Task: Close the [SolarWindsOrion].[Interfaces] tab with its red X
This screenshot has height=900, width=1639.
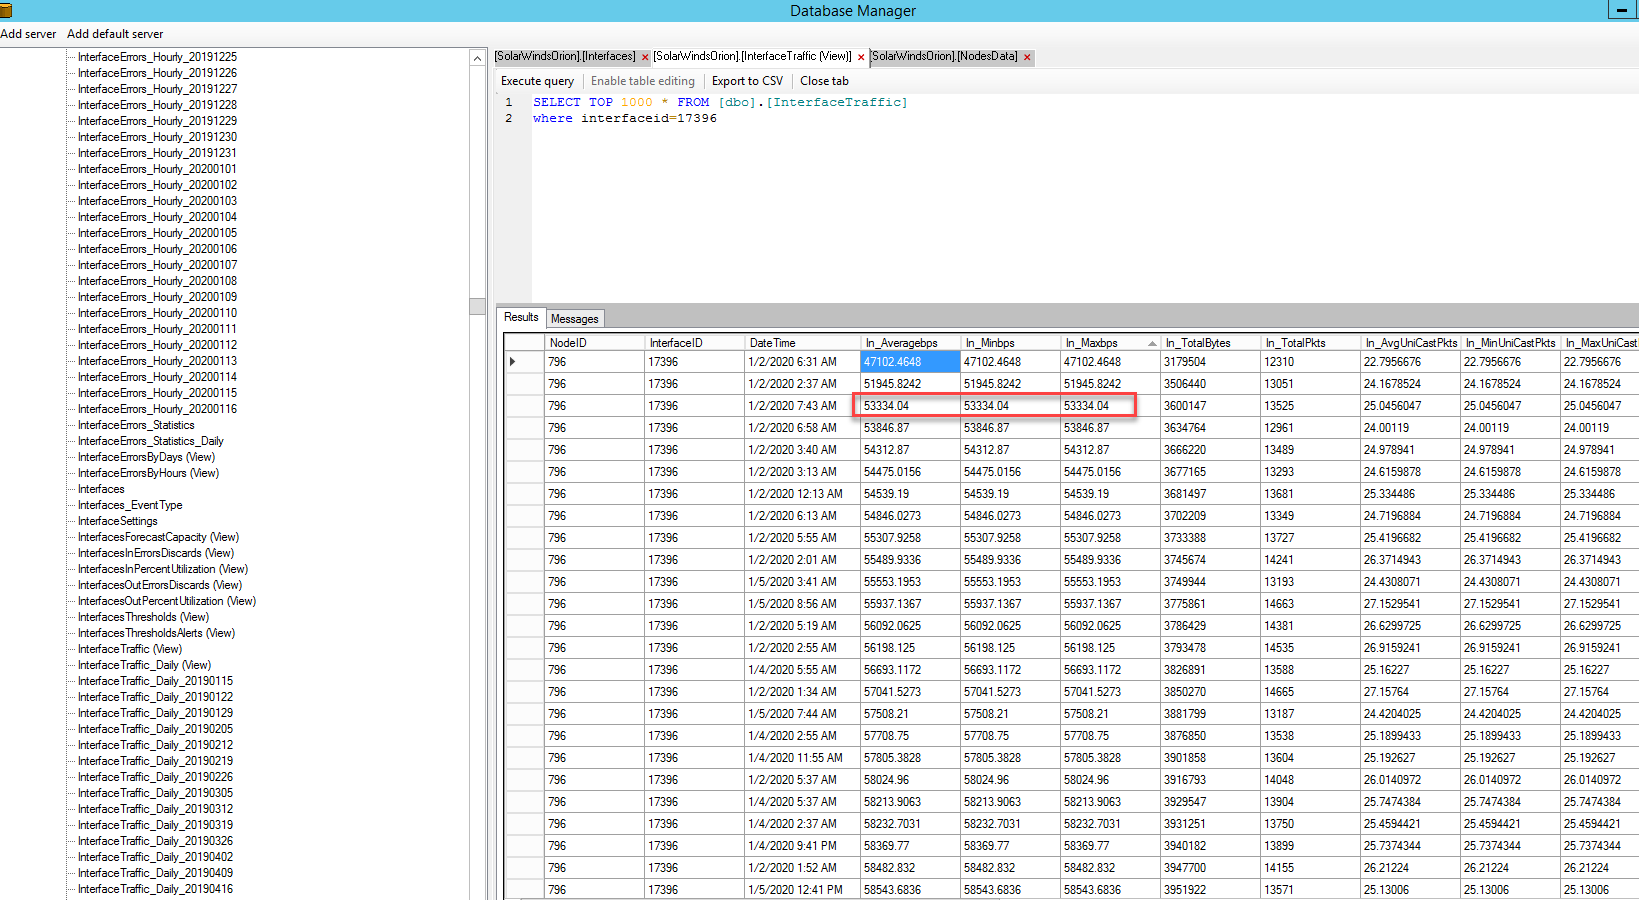Action: (645, 57)
